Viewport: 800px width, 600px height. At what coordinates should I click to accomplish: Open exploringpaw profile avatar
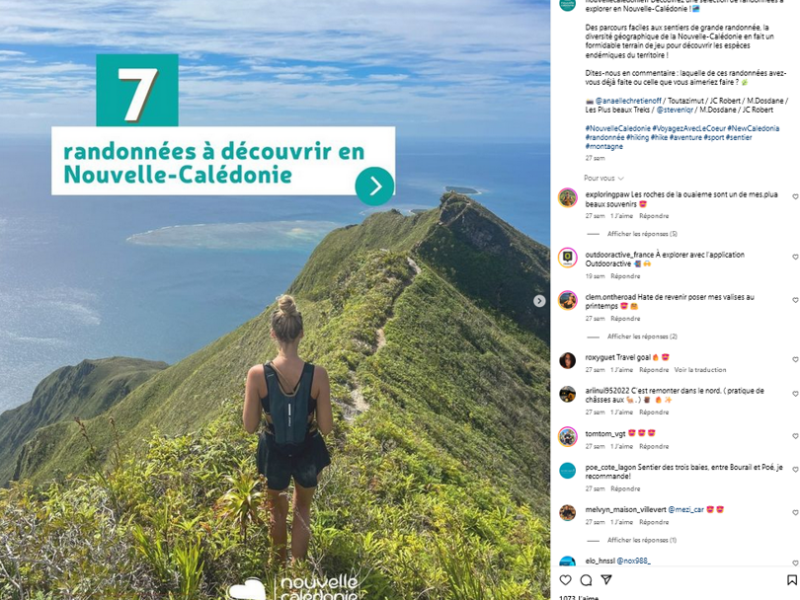[567, 197]
